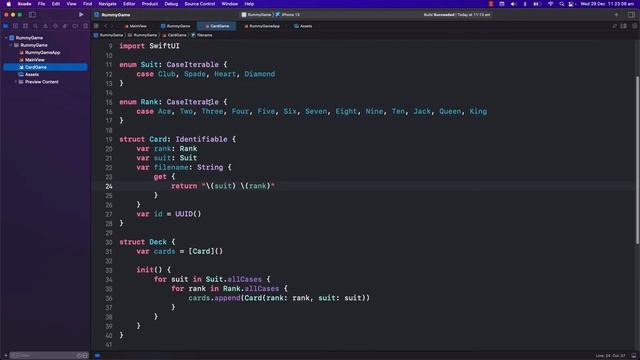Open the Debug menu
Screen dimensions: 640x360
[171, 4]
